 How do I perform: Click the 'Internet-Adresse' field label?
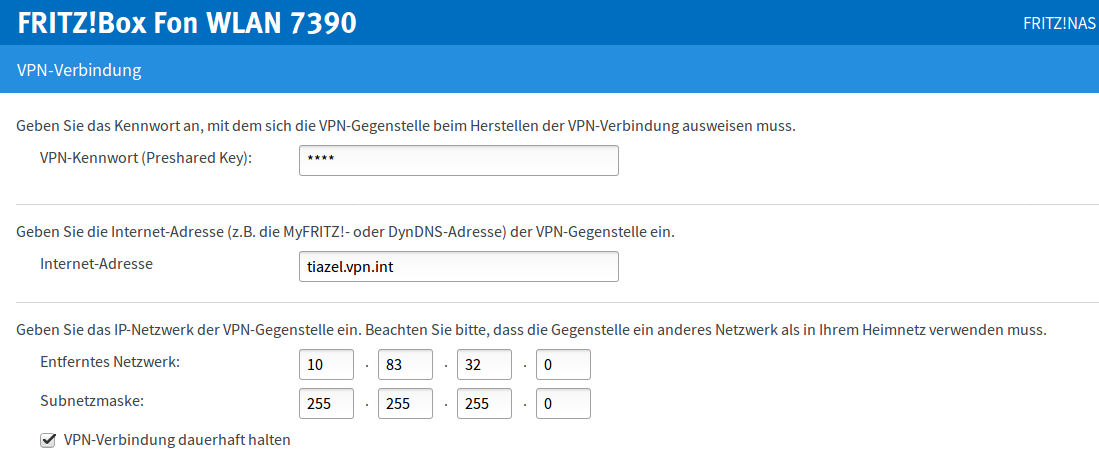point(96,264)
